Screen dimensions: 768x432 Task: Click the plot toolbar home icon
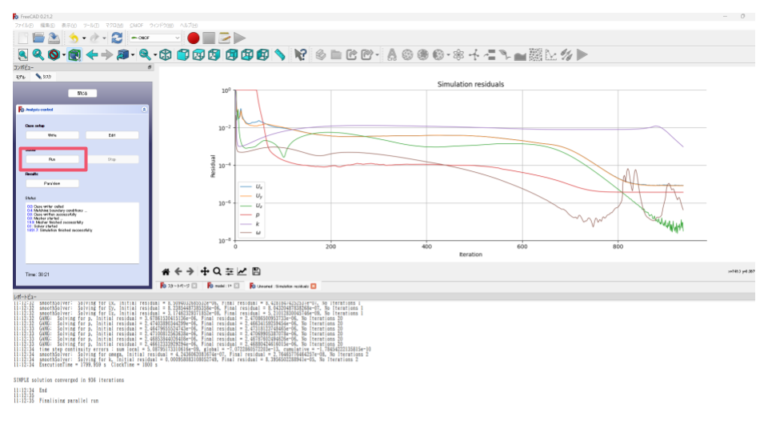(x=166, y=271)
